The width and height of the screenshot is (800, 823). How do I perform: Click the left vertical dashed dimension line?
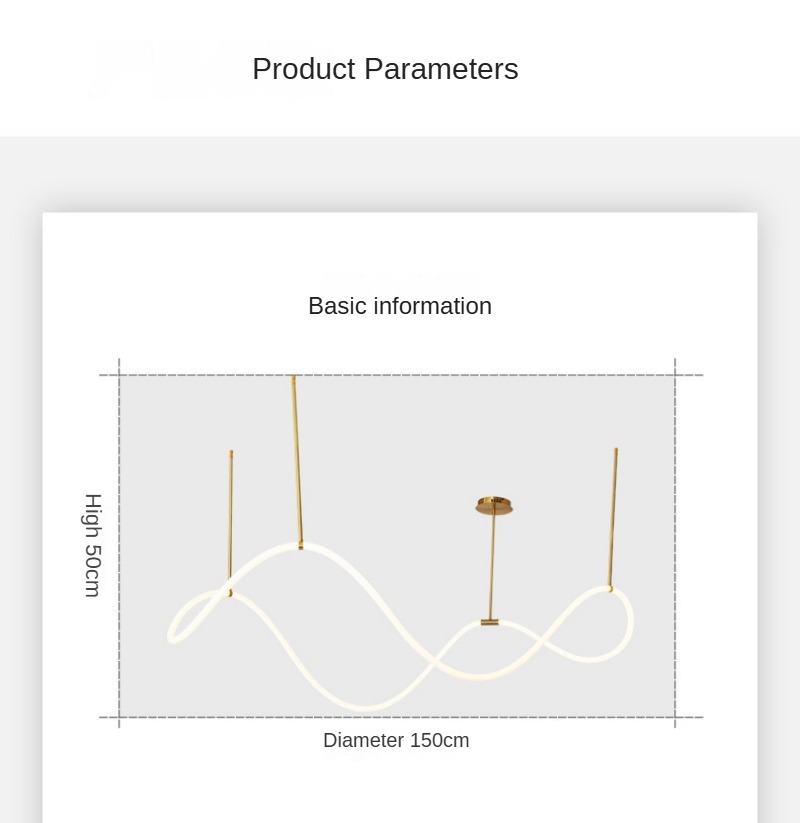coord(119,545)
